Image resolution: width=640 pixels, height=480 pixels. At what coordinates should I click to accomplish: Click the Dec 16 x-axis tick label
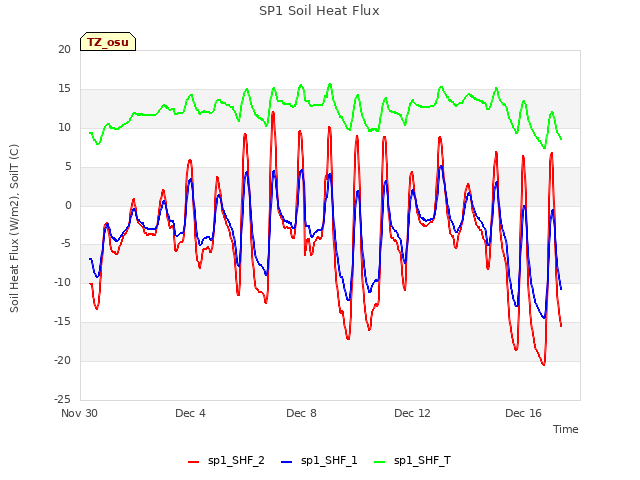point(523,413)
